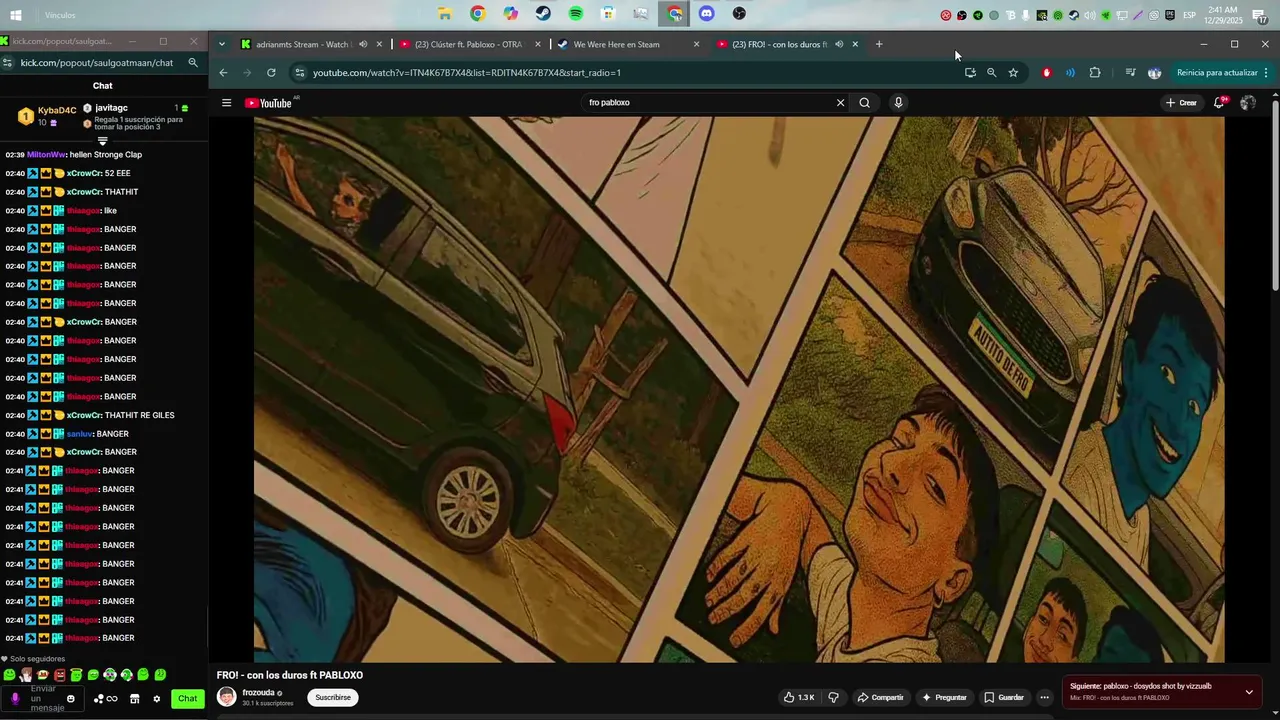Expand the Kick leaderboard handle below javitagc
Screen dimensions: 1280x720
click(x=102, y=141)
